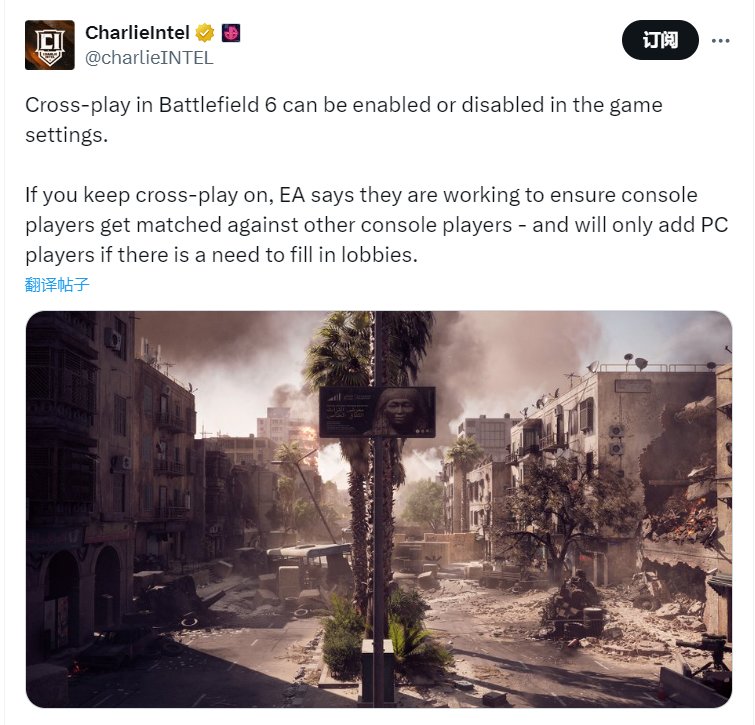Click the billboard with the face in image
The width and height of the screenshot is (755, 725).
point(377,412)
